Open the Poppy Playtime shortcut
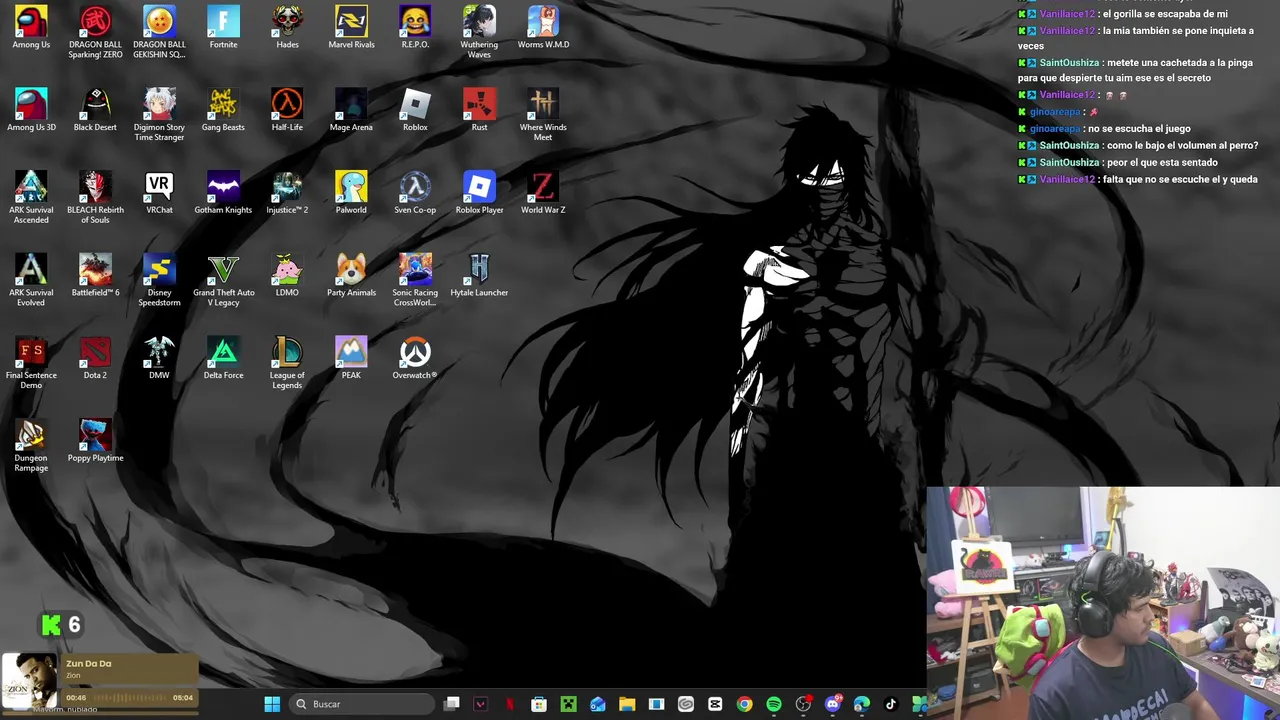 95,442
